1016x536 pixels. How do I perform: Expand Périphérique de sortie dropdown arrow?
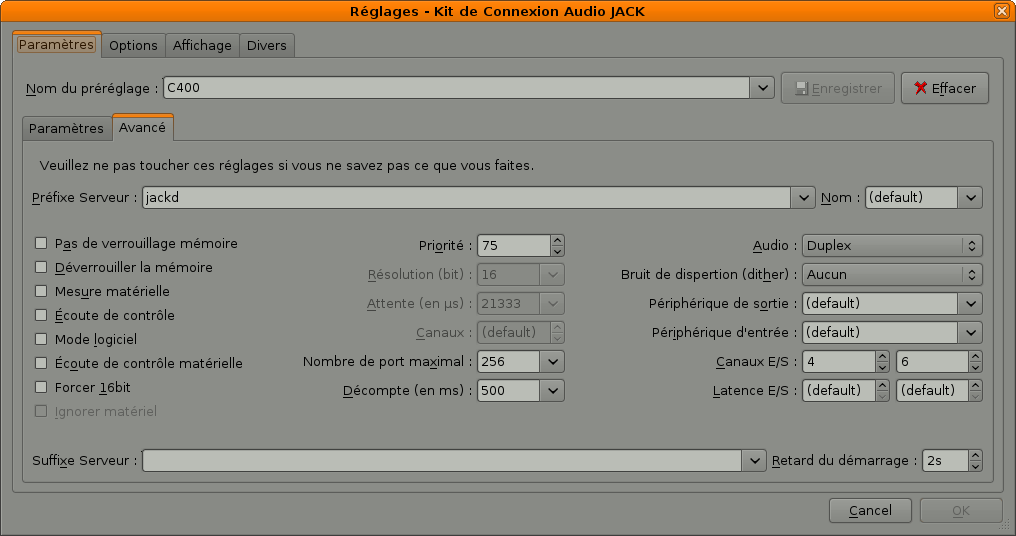(971, 303)
